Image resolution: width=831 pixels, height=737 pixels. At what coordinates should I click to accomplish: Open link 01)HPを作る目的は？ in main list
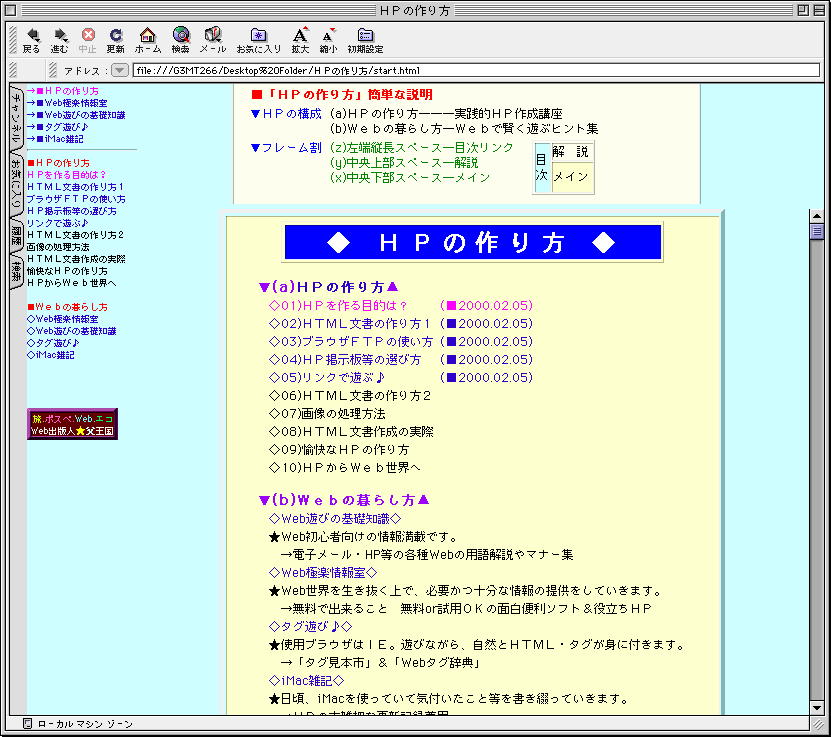[x=338, y=305]
